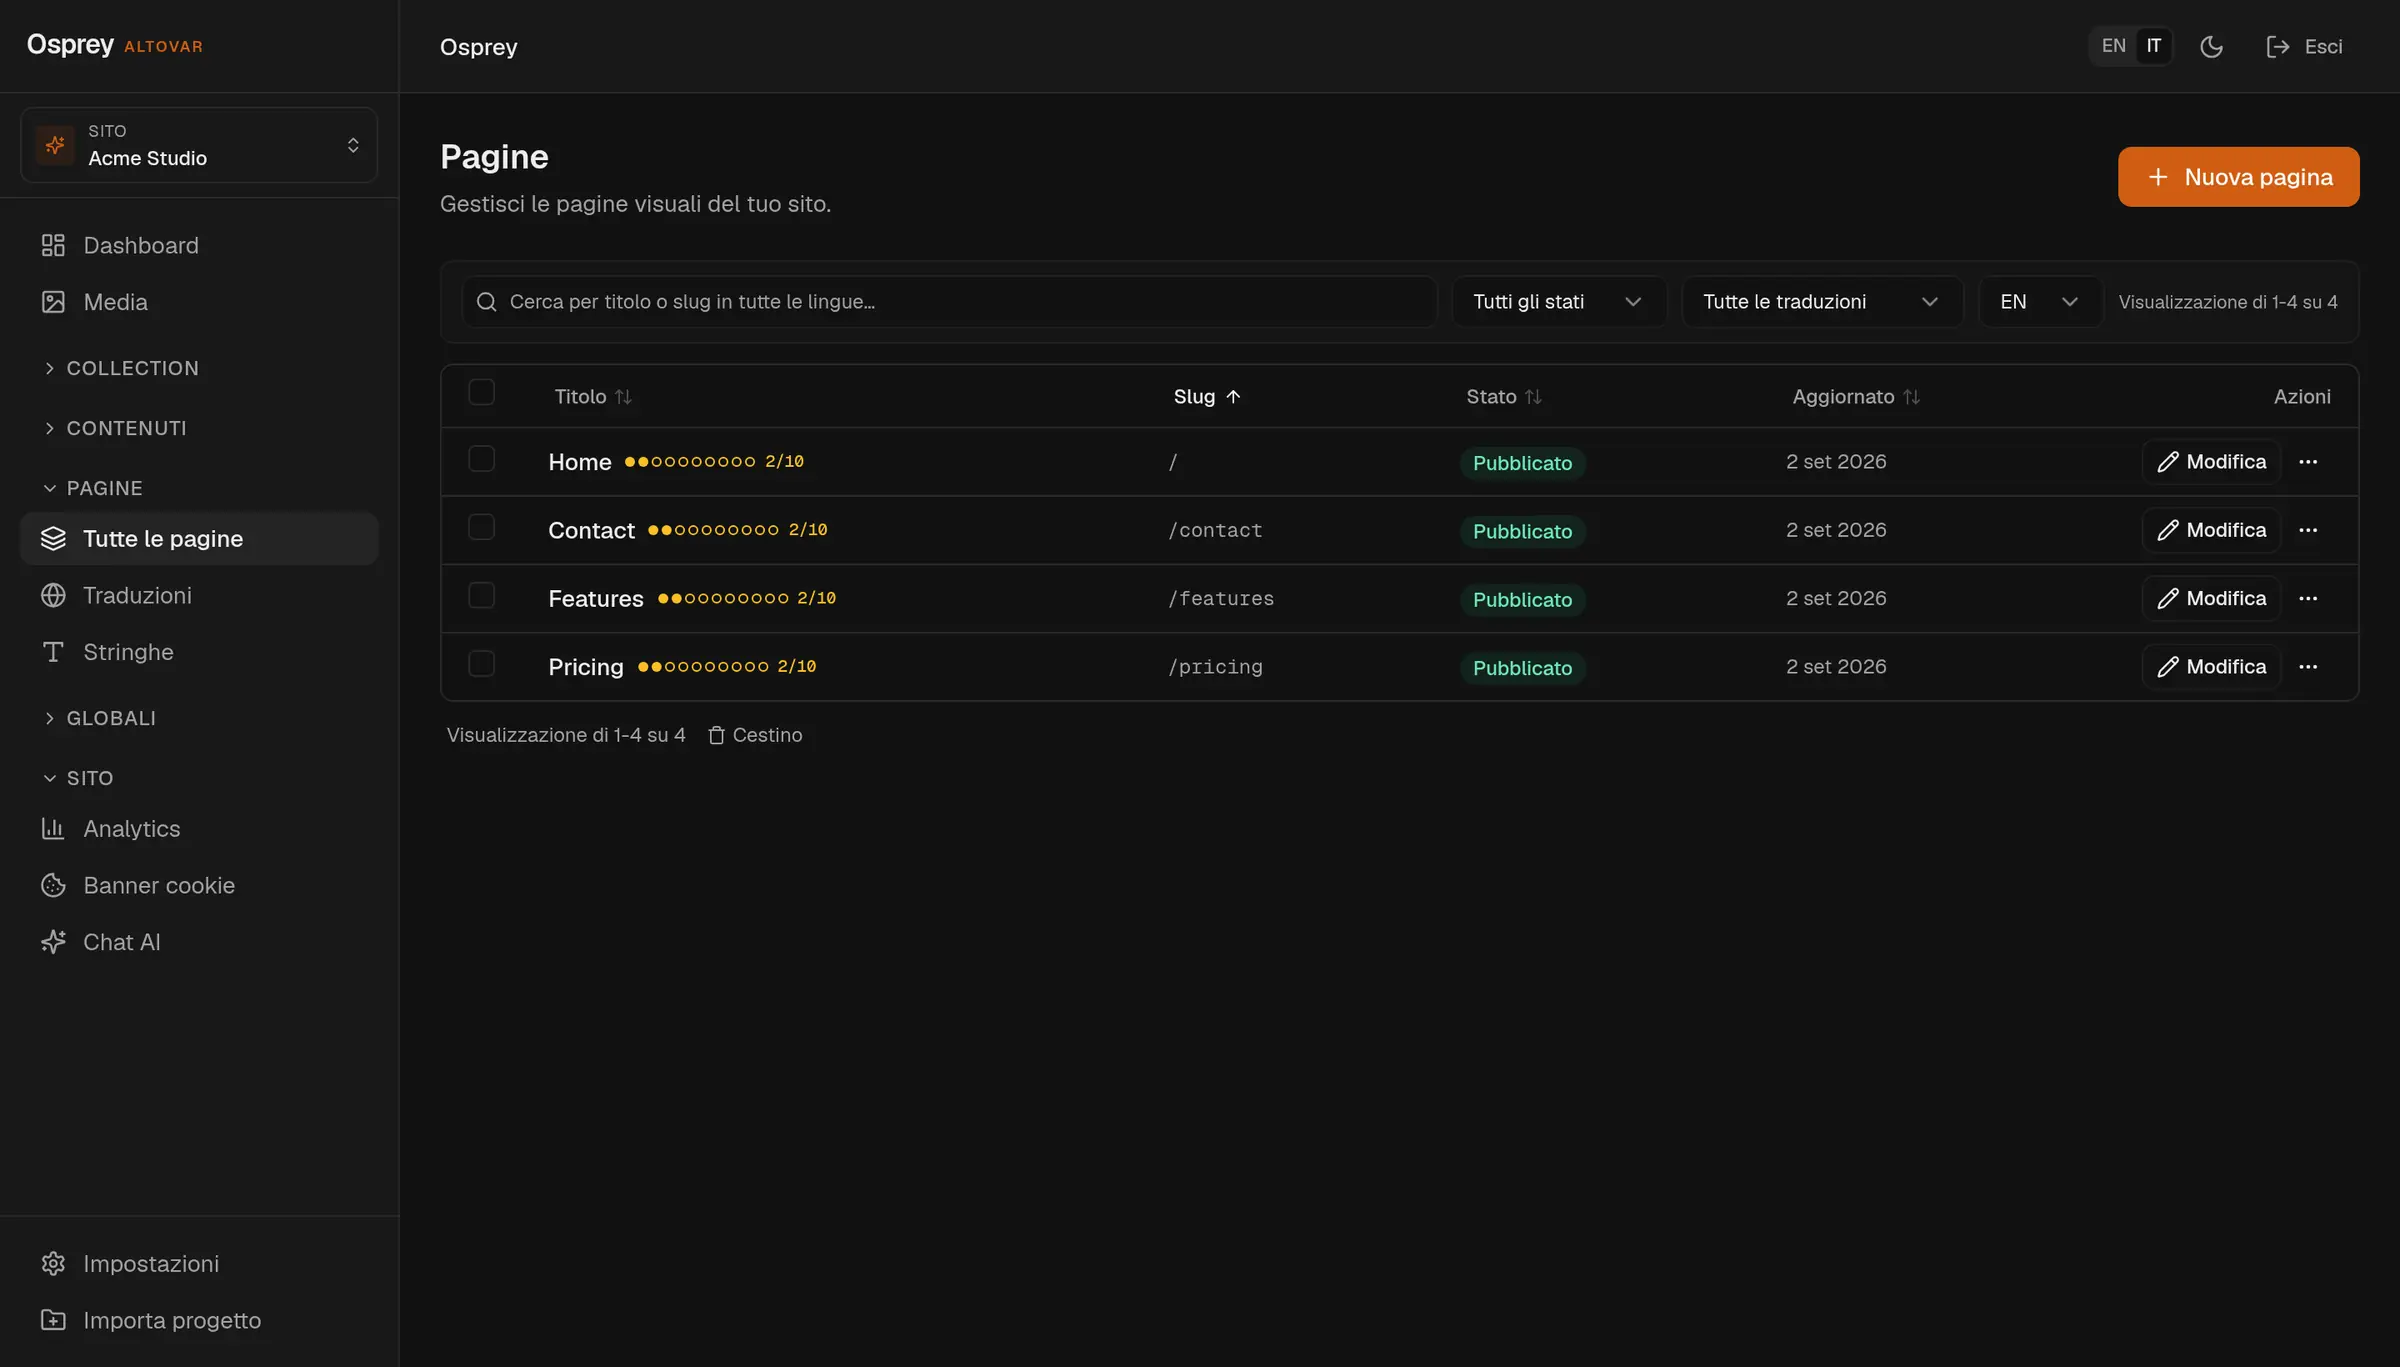
Task: Click Modifica for the Pricing page
Action: tap(2211, 667)
